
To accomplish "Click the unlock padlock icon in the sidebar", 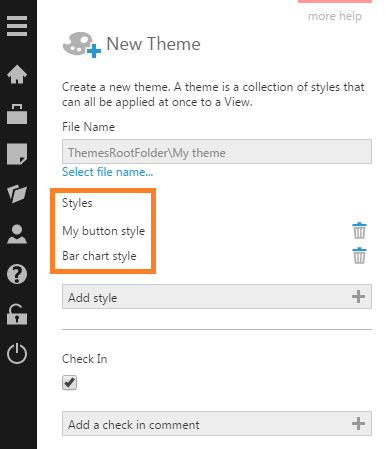I will pos(17,314).
